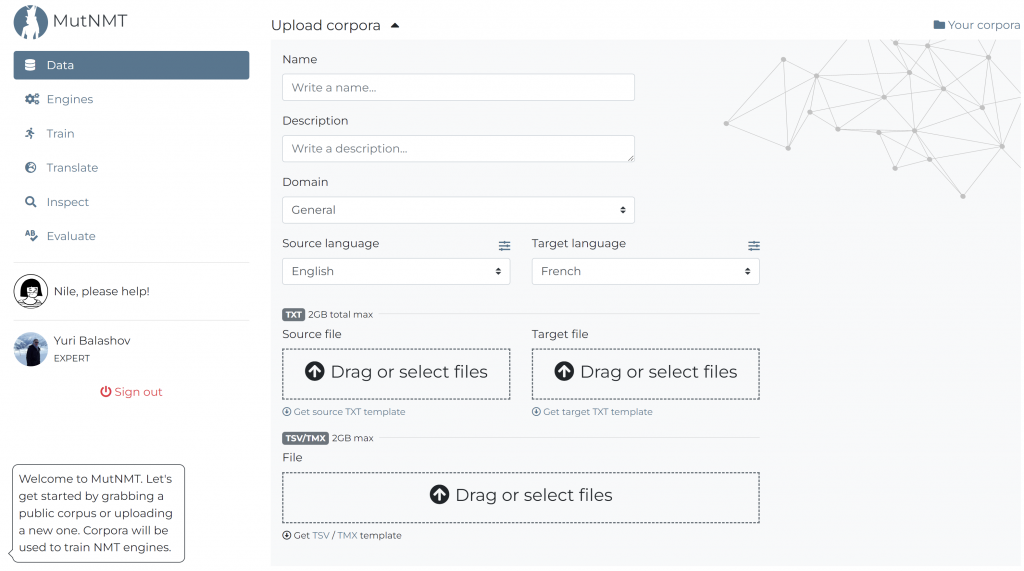Sign out of the account
The height and width of the screenshot is (571, 1024).
pyautogui.click(x=131, y=392)
